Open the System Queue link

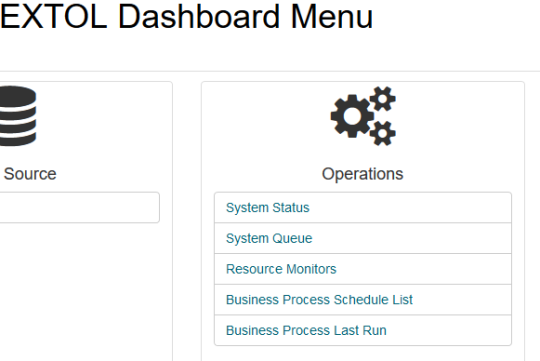[x=269, y=238]
